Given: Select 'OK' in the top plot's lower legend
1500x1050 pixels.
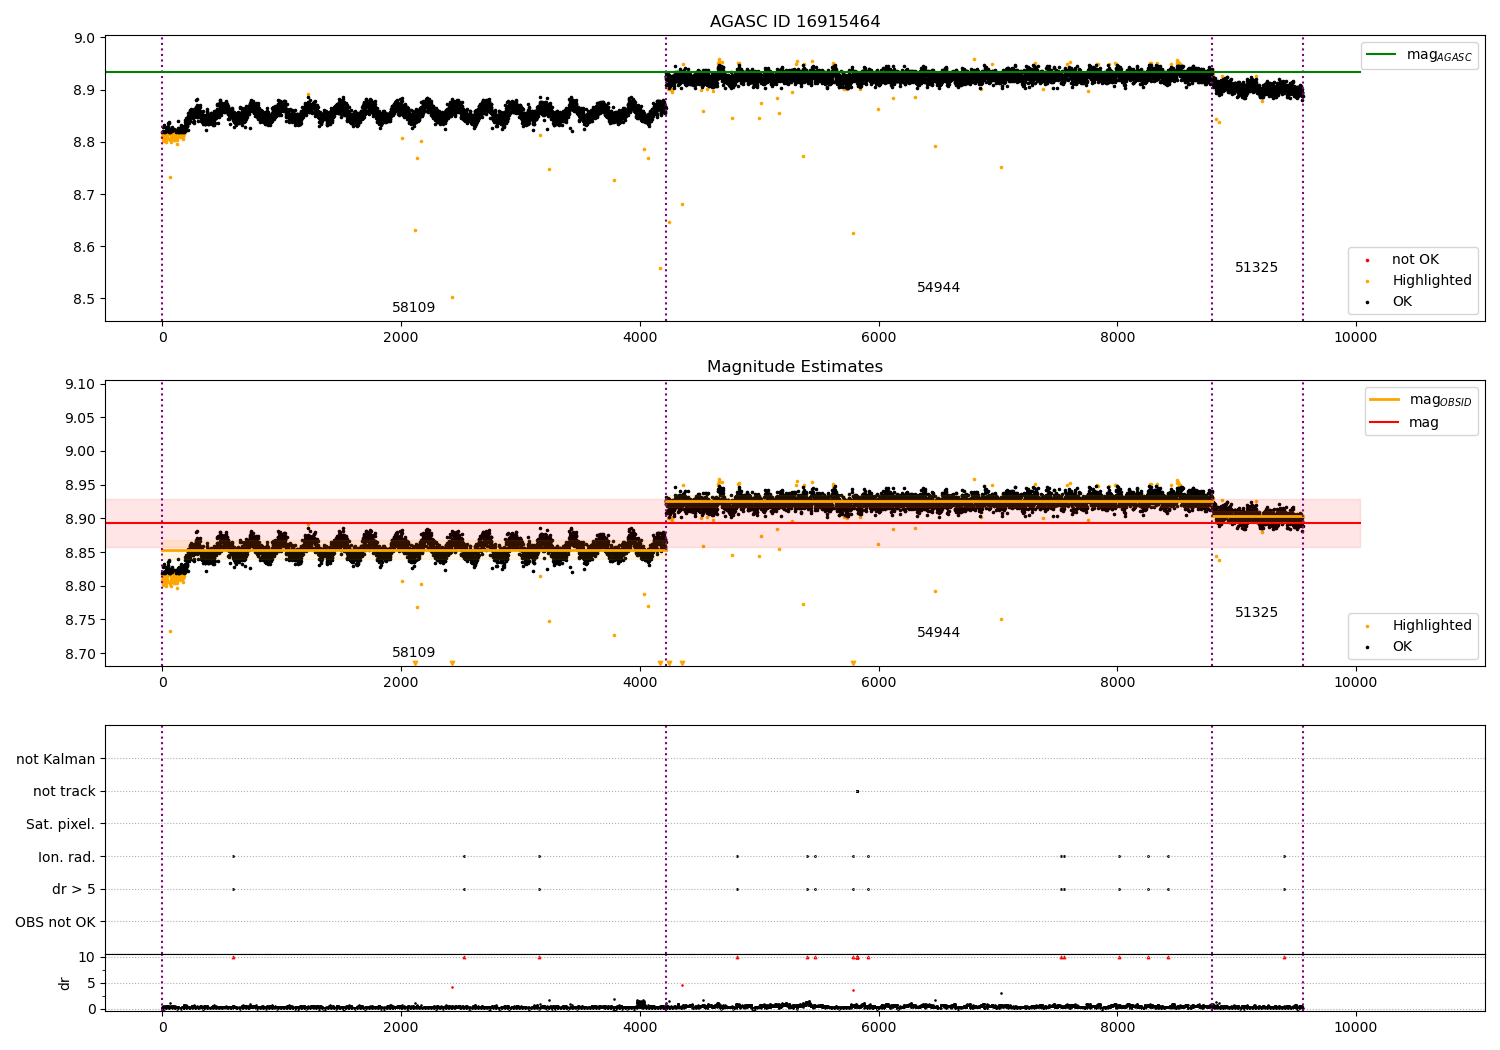Looking at the screenshot, I should tap(1402, 302).
